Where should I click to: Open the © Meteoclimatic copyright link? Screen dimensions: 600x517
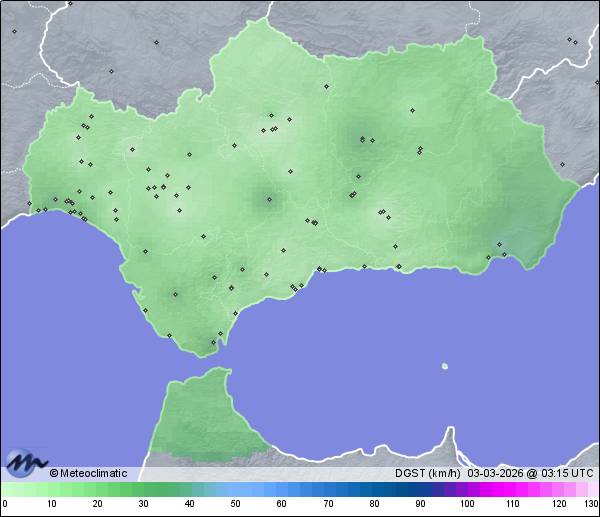[x=88, y=473]
